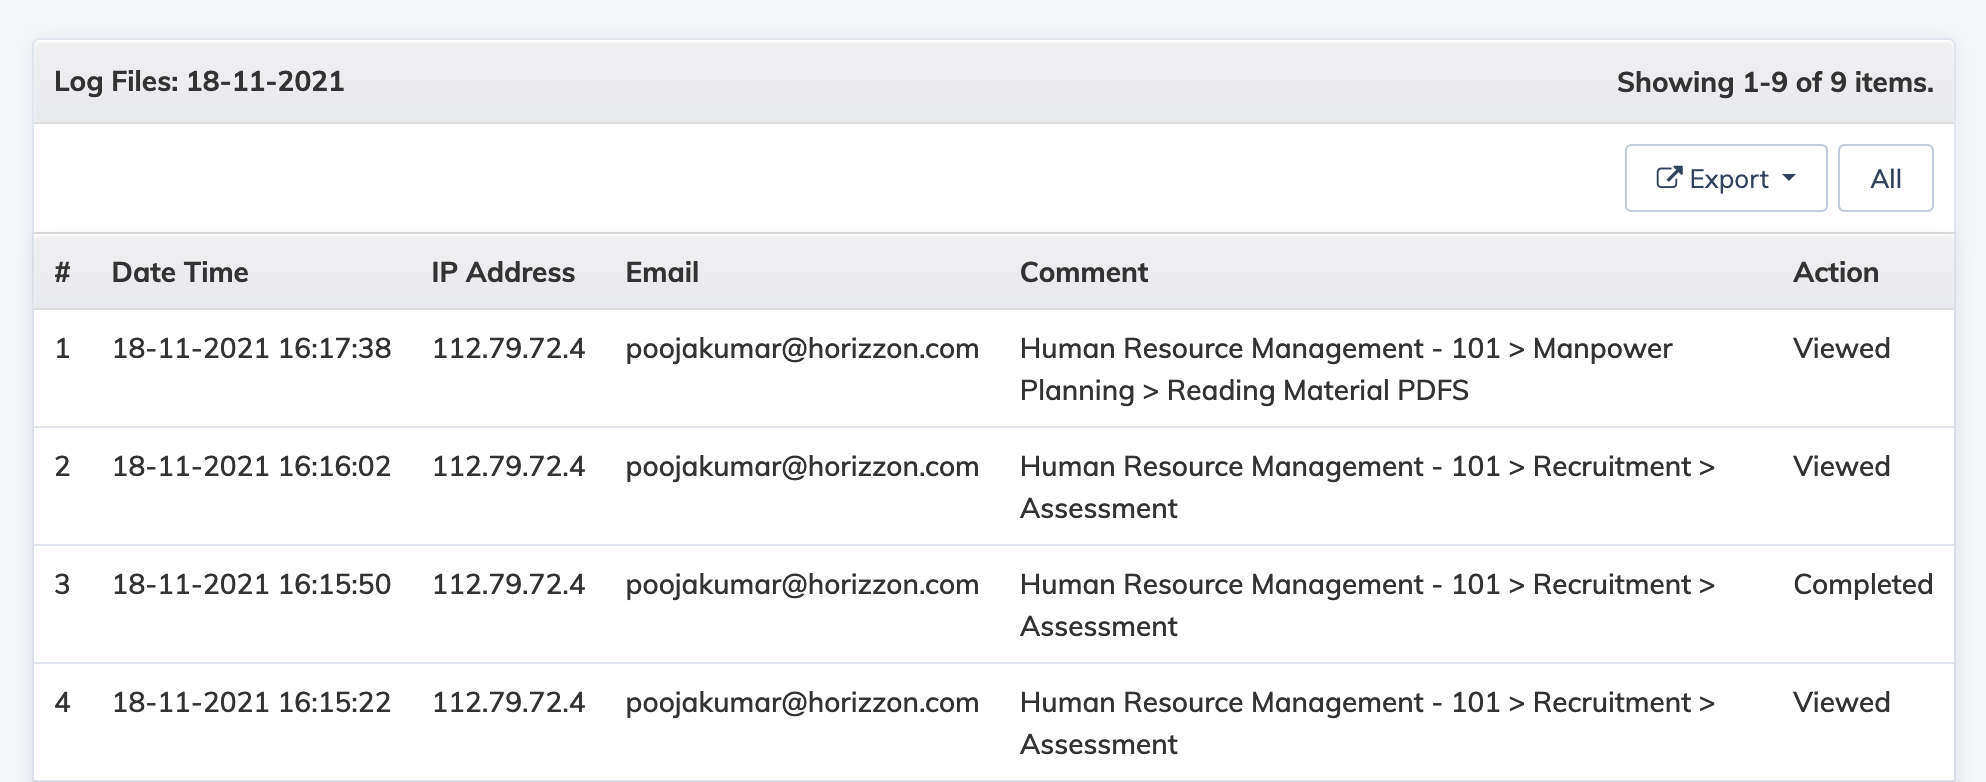Click the Manpower Planning comment in row 1
Screen dimensions: 1986x782
[1346, 369]
